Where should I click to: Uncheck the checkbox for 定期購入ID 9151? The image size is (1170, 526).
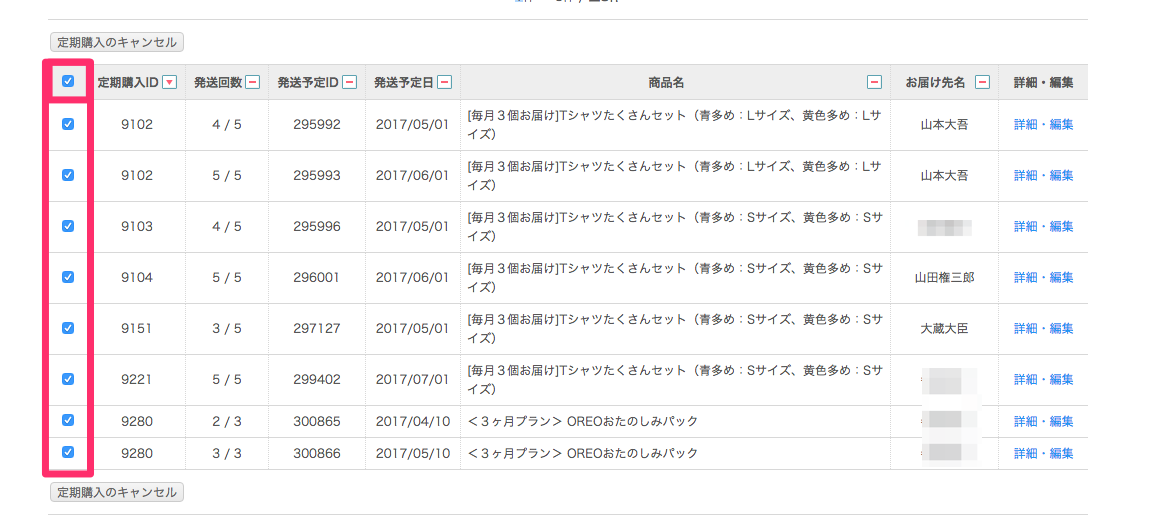[68, 328]
